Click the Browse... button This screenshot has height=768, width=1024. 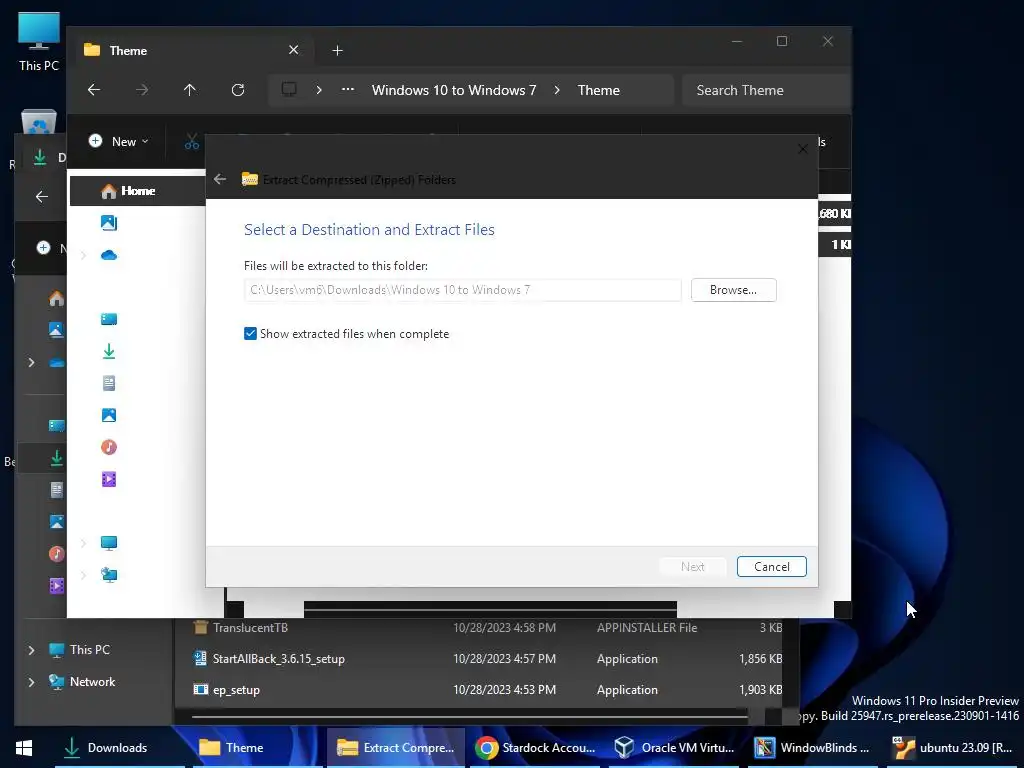point(733,290)
